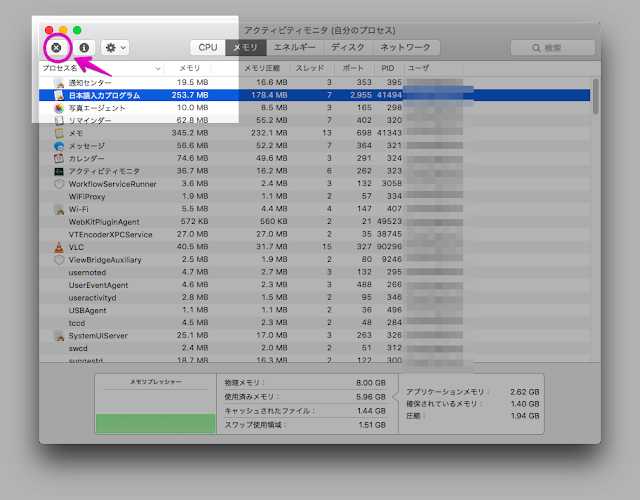Switch to the CPU tab
The image size is (640, 500).
pyautogui.click(x=208, y=47)
